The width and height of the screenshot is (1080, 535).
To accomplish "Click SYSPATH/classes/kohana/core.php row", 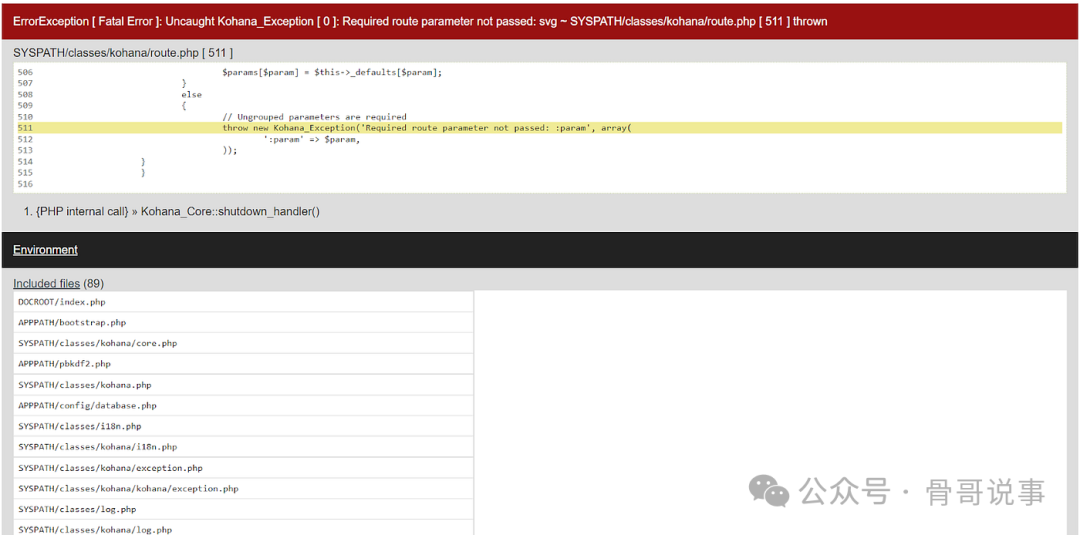I will pos(243,343).
